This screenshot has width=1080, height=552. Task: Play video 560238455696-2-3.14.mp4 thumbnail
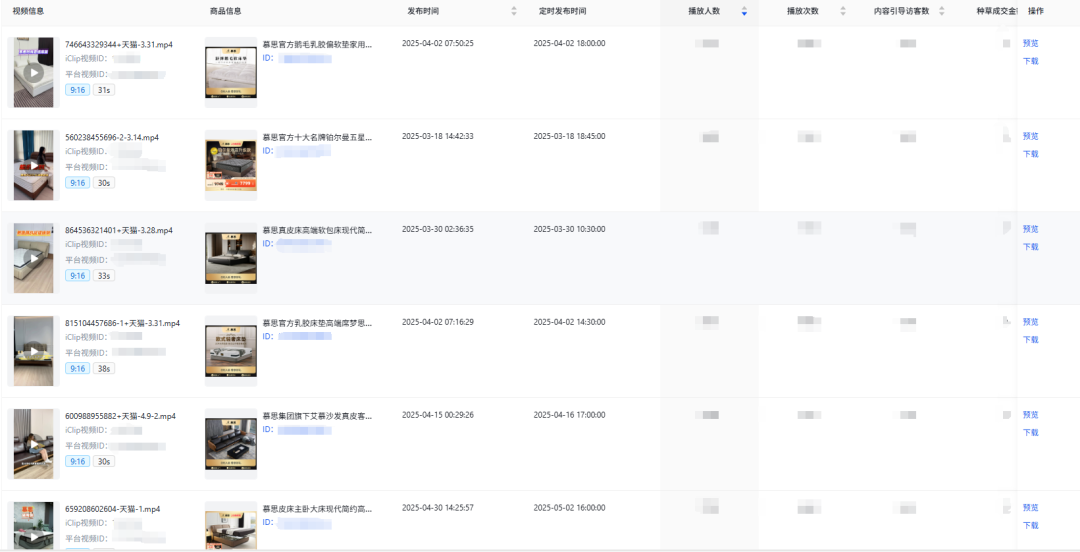[x=34, y=165]
